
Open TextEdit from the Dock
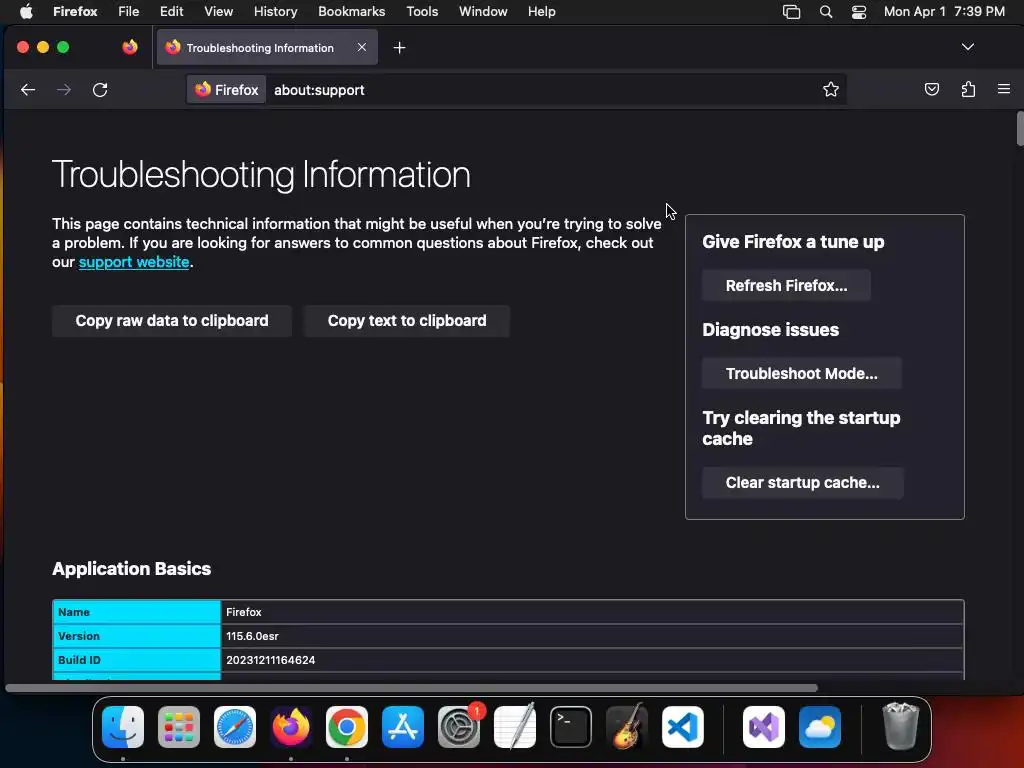click(x=515, y=727)
